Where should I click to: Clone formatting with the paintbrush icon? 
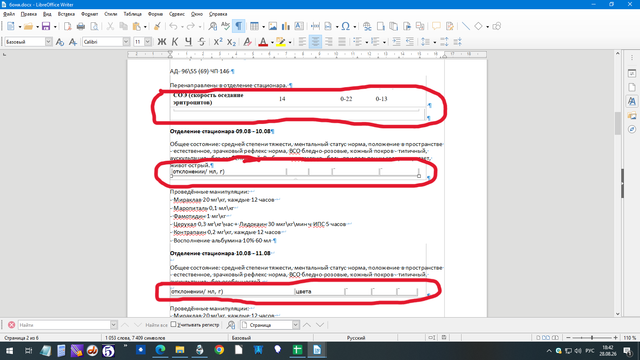click(157, 27)
